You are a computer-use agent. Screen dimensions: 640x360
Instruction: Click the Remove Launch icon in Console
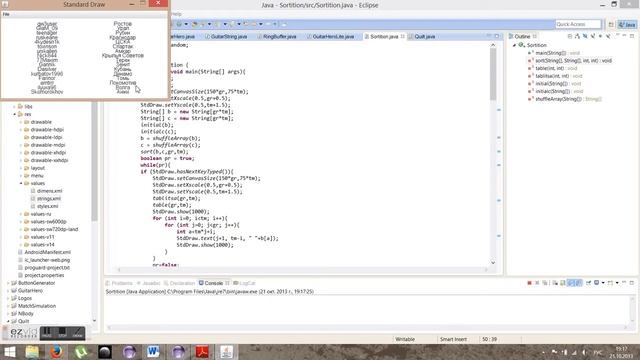pos(537,283)
